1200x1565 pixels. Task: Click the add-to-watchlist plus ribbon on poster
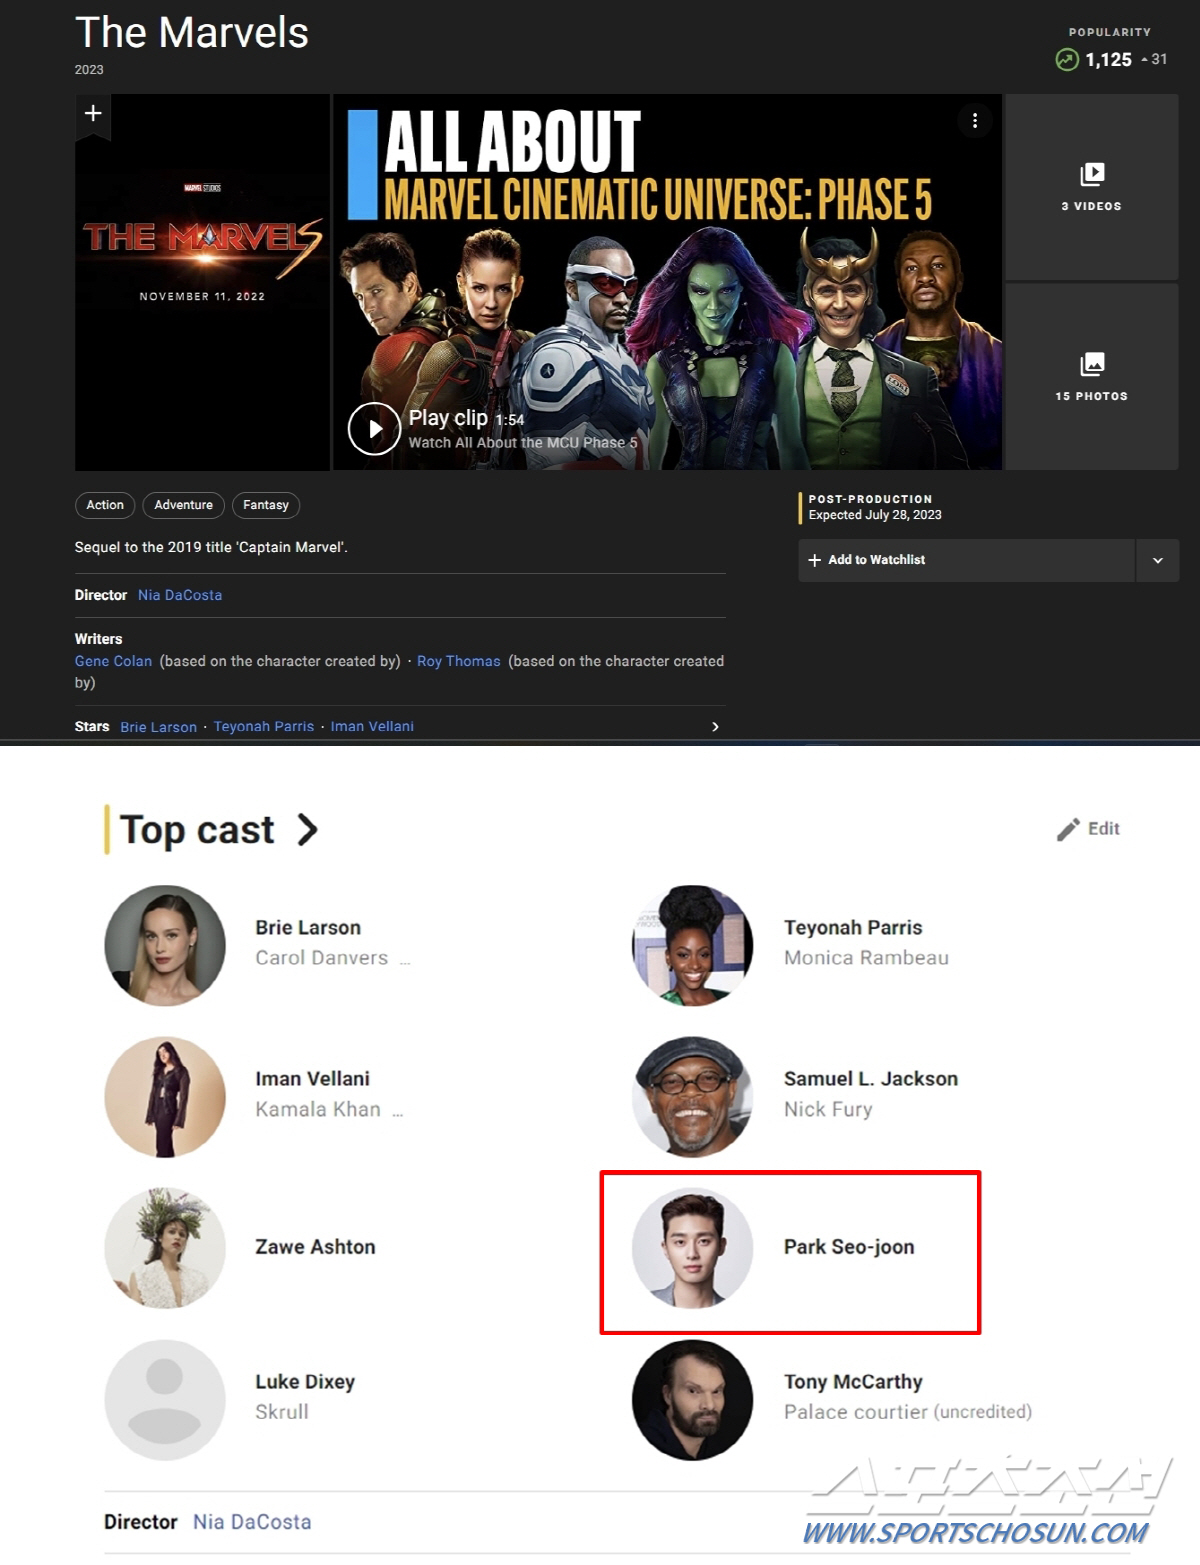tap(93, 114)
